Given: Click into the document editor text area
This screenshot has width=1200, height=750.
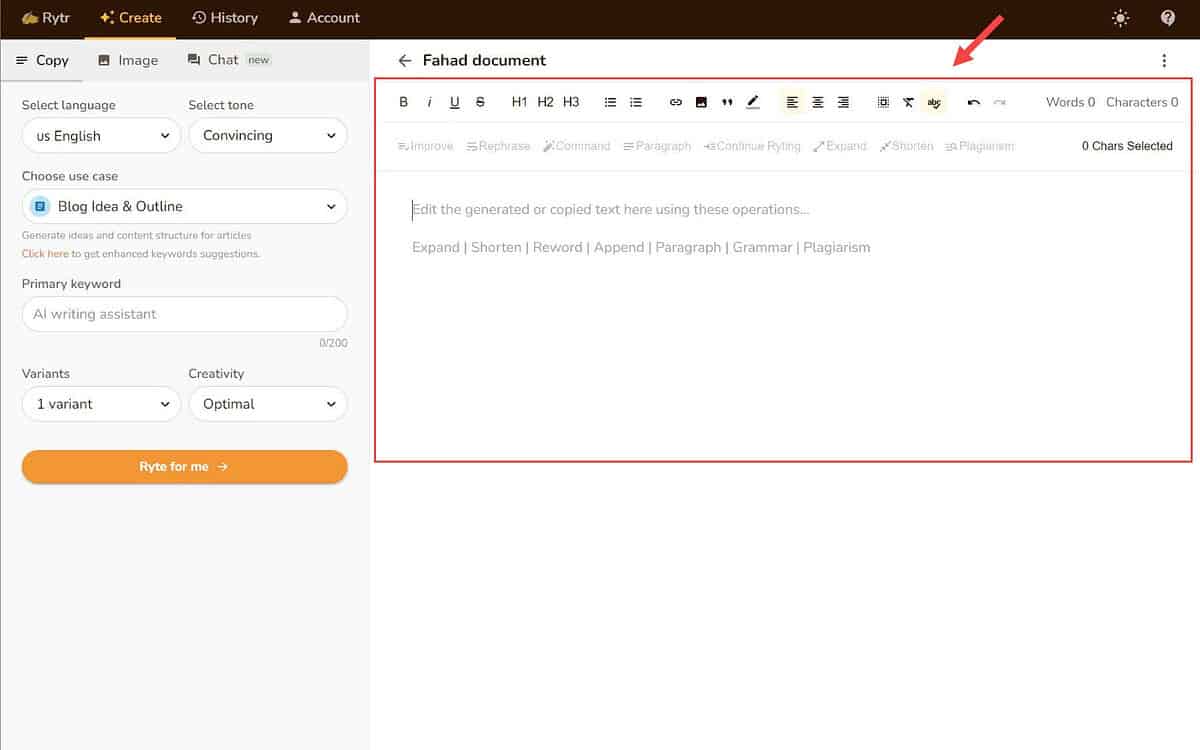Looking at the screenshot, I should (x=783, y=315).
